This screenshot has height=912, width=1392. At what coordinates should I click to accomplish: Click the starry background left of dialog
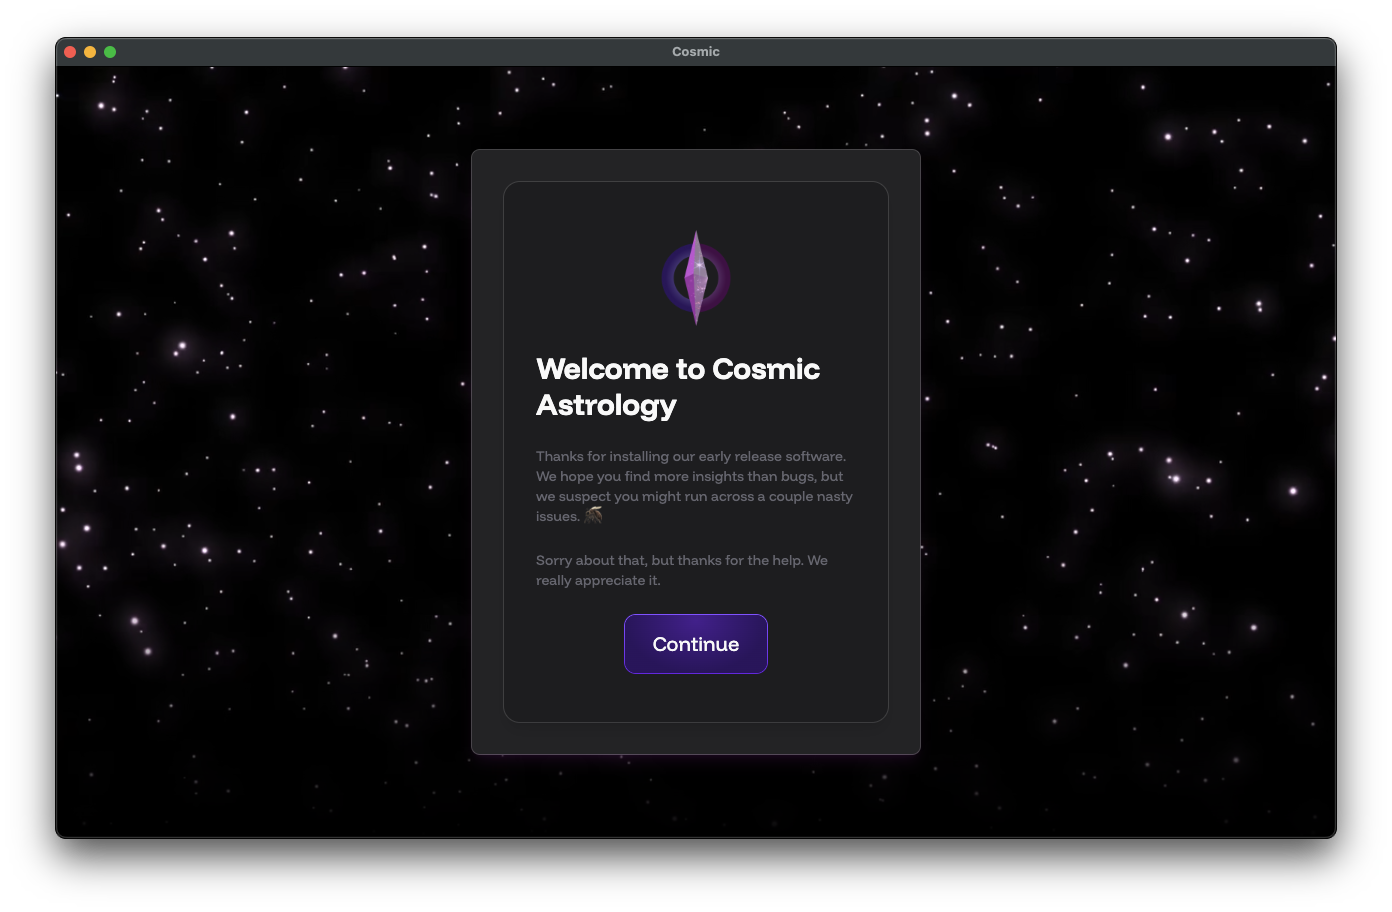pos(270,450)
